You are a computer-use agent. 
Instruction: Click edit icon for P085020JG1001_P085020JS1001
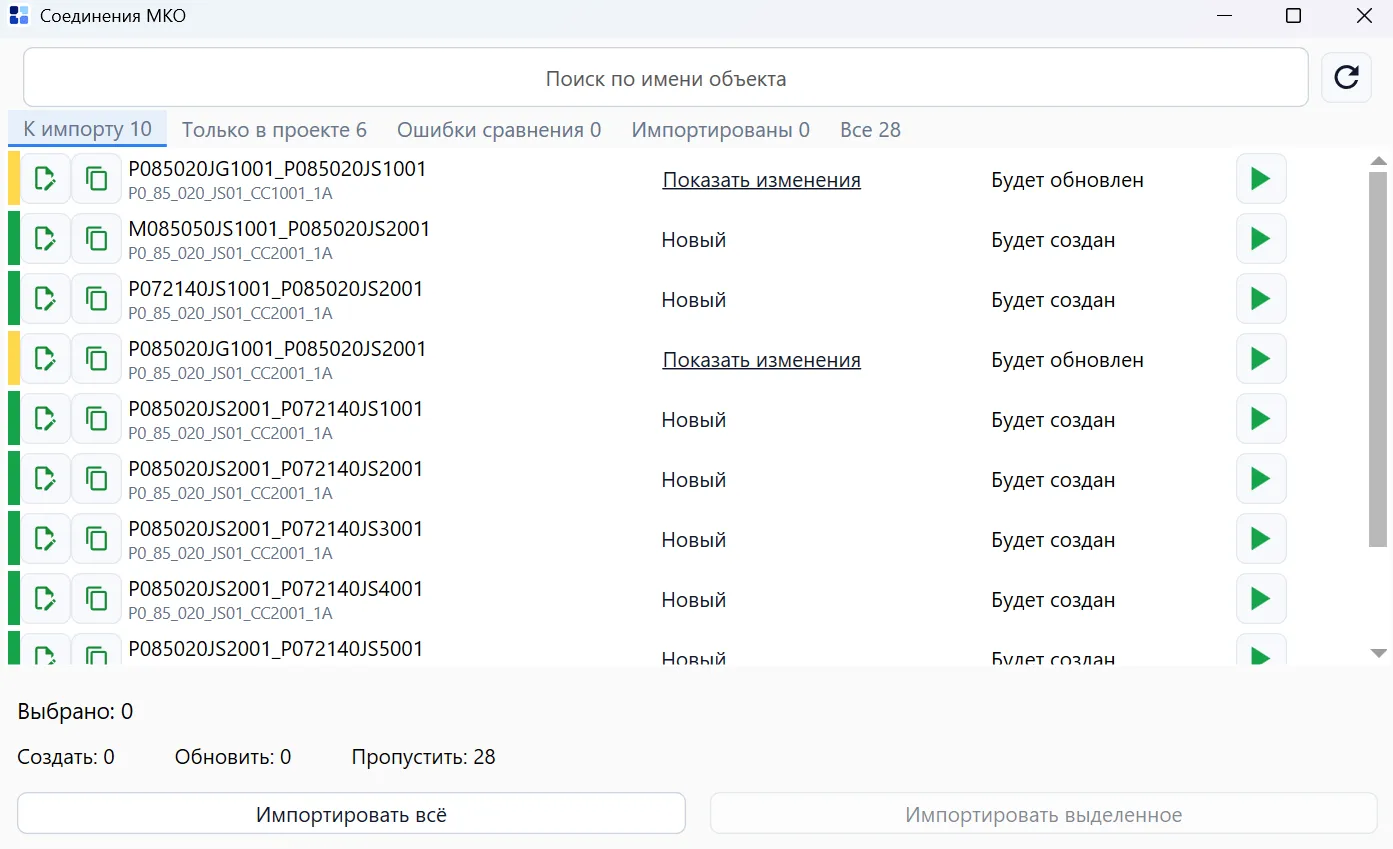45,179
